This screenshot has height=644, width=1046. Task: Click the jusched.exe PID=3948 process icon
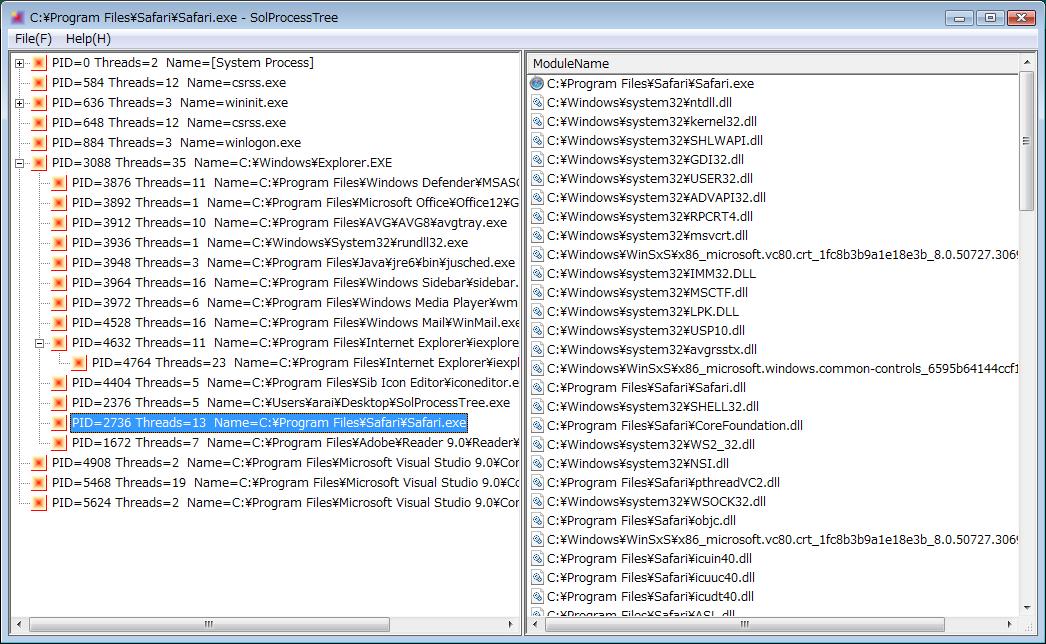59,263
